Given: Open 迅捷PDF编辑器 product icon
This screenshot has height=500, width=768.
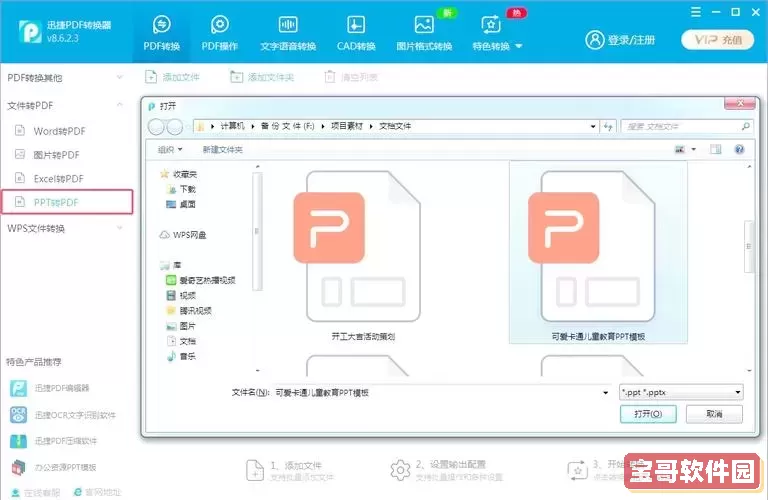Looking at the screenshot, I should click(x=19, y=388).
